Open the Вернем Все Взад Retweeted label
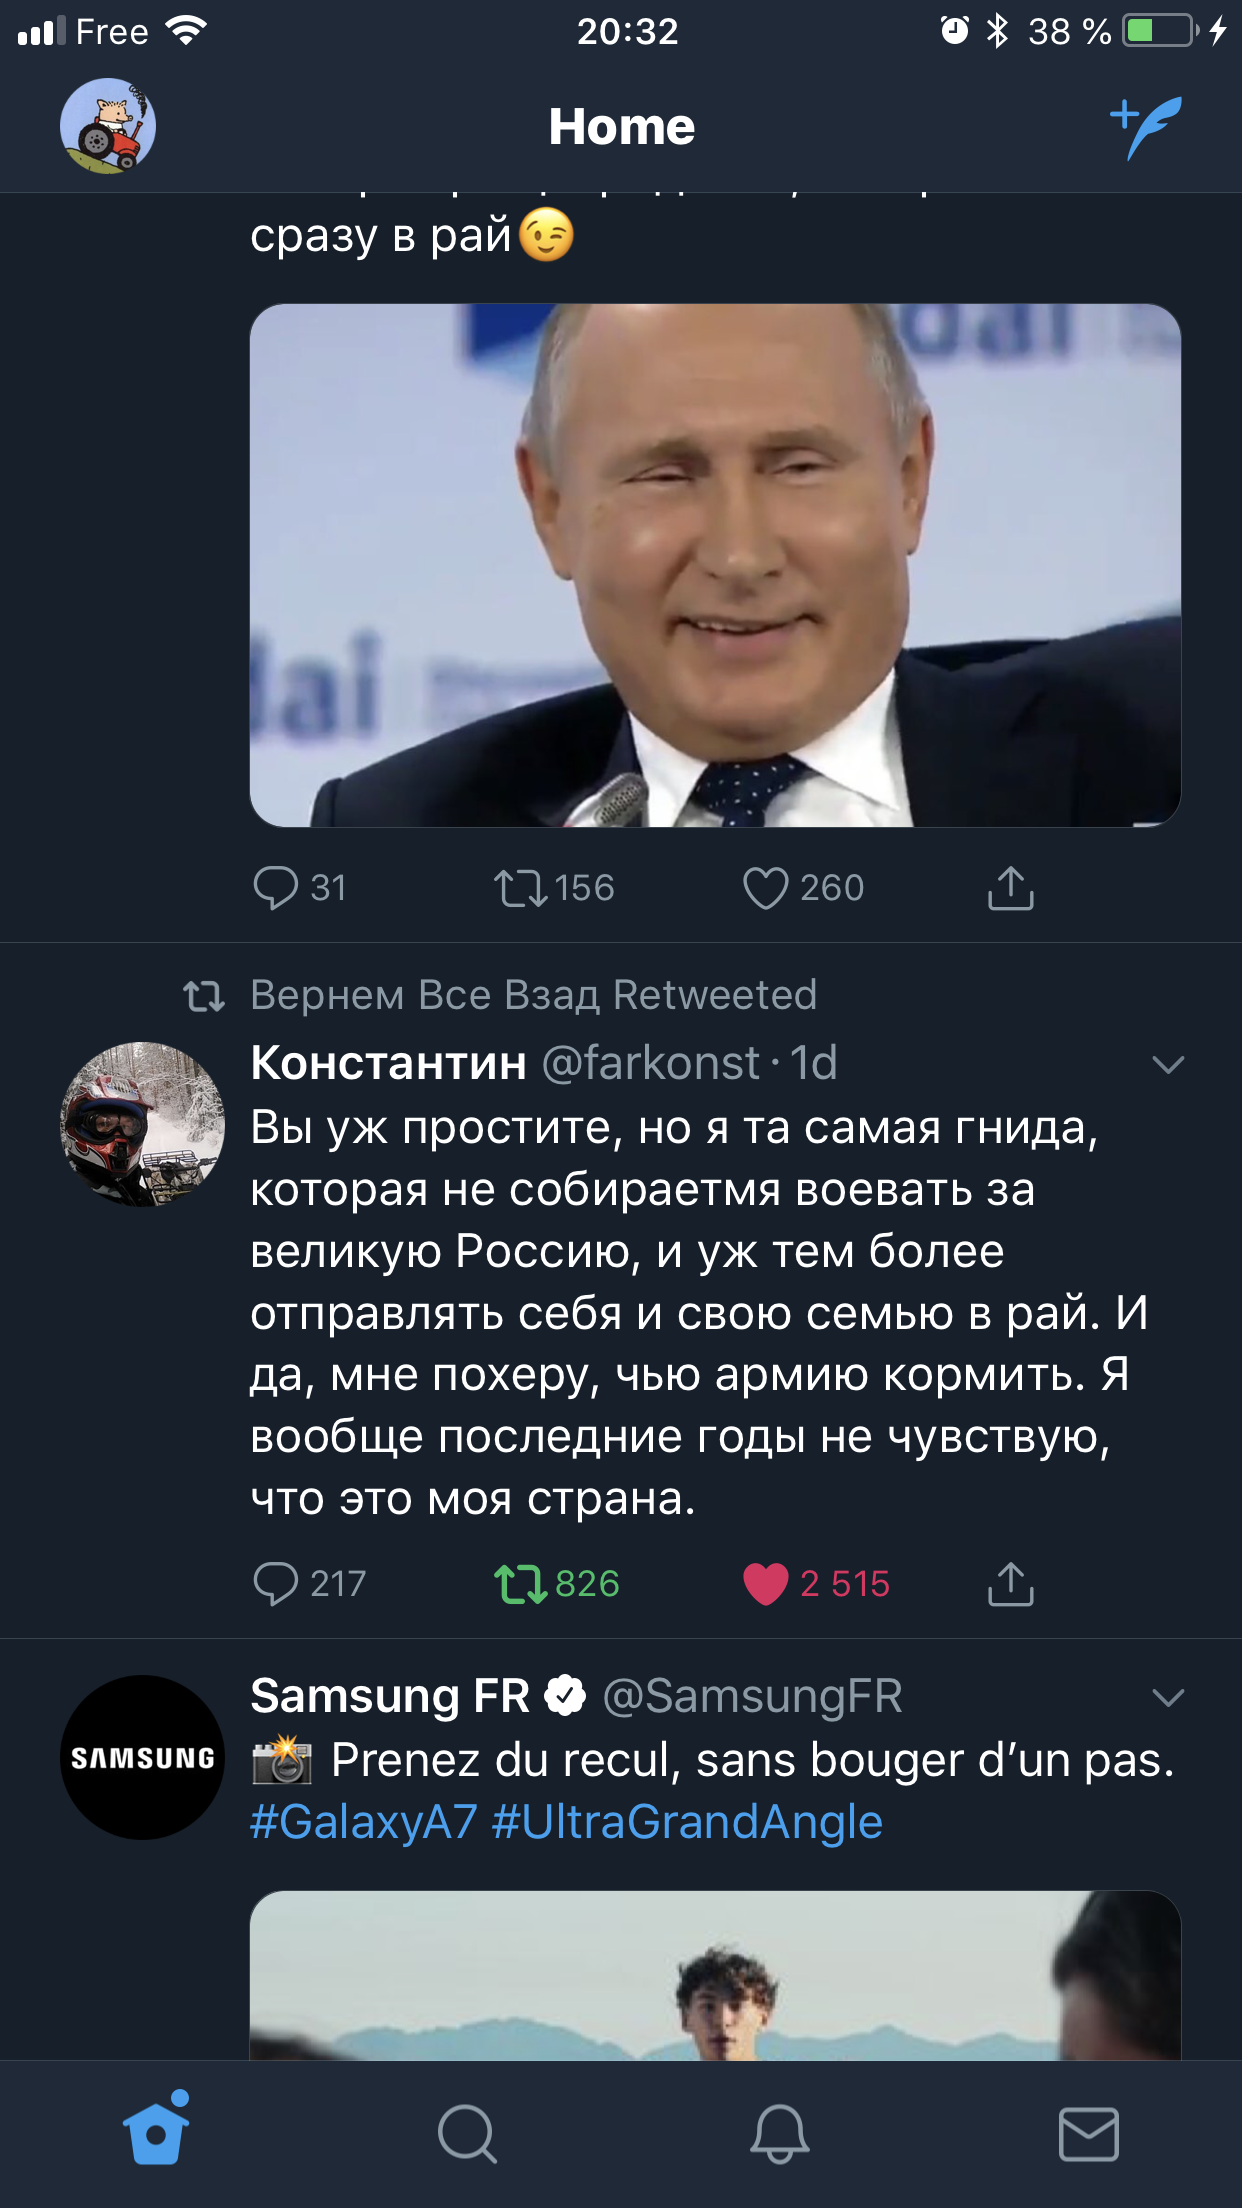This screenshot has height=2208, width=1242. tap(533, 995)
